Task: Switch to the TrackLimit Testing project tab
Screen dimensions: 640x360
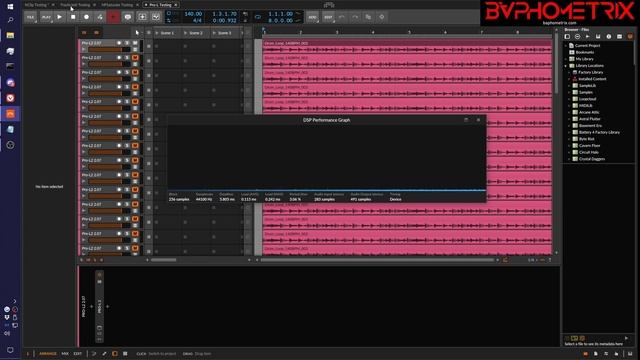Action: click(x=75, y=5)
